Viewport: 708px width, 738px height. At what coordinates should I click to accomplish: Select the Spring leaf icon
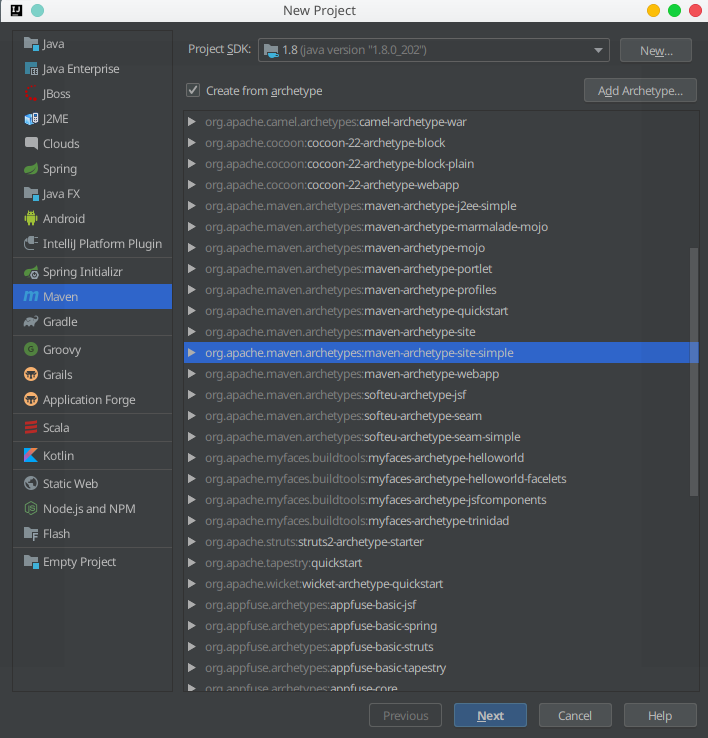point(31,169)
